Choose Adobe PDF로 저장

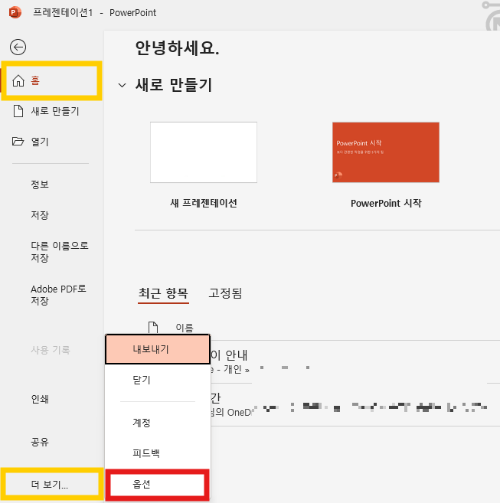(x=58, y=295)
